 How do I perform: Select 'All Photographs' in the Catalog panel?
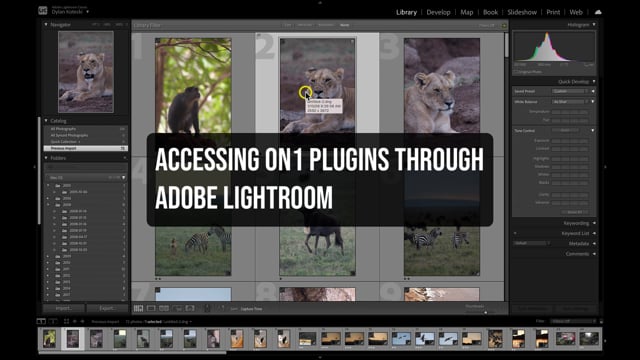(x=85, y=129)
